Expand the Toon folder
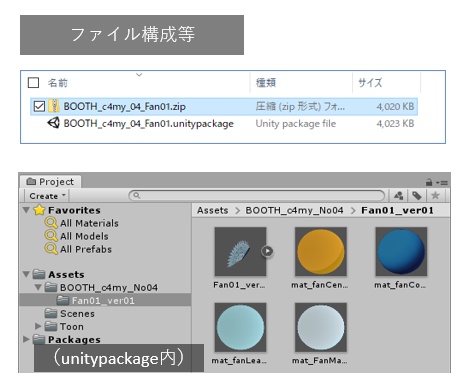 click(38, 326)
